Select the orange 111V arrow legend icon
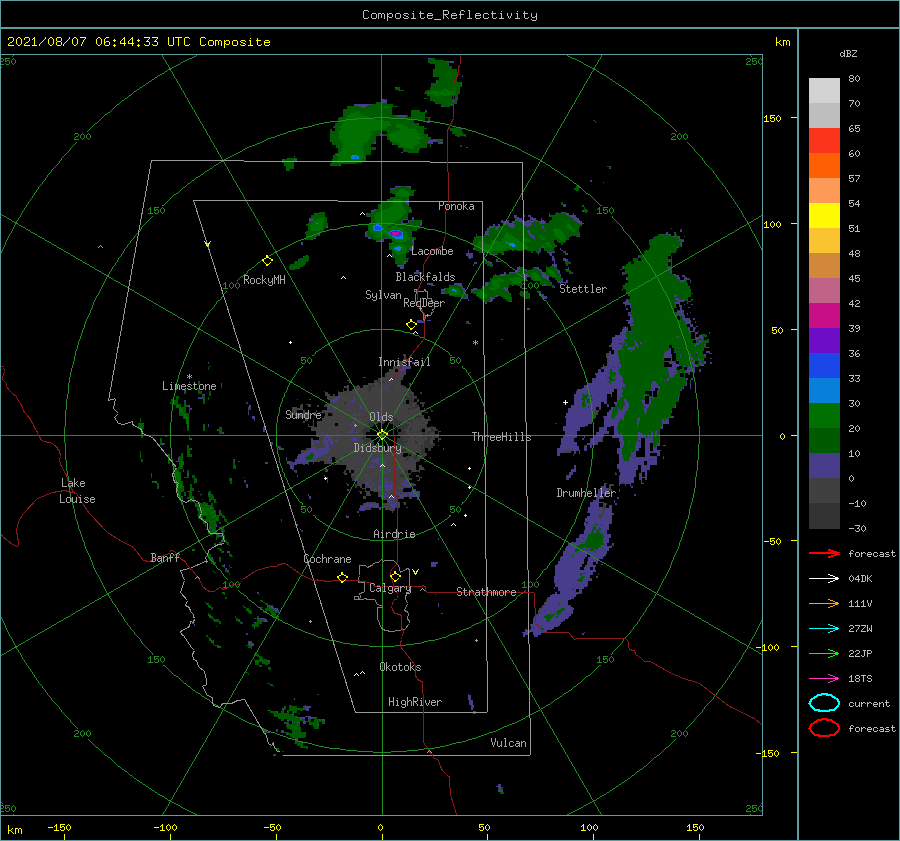The image size is (900, 841). pyautogui.click(x=824, y=603)
